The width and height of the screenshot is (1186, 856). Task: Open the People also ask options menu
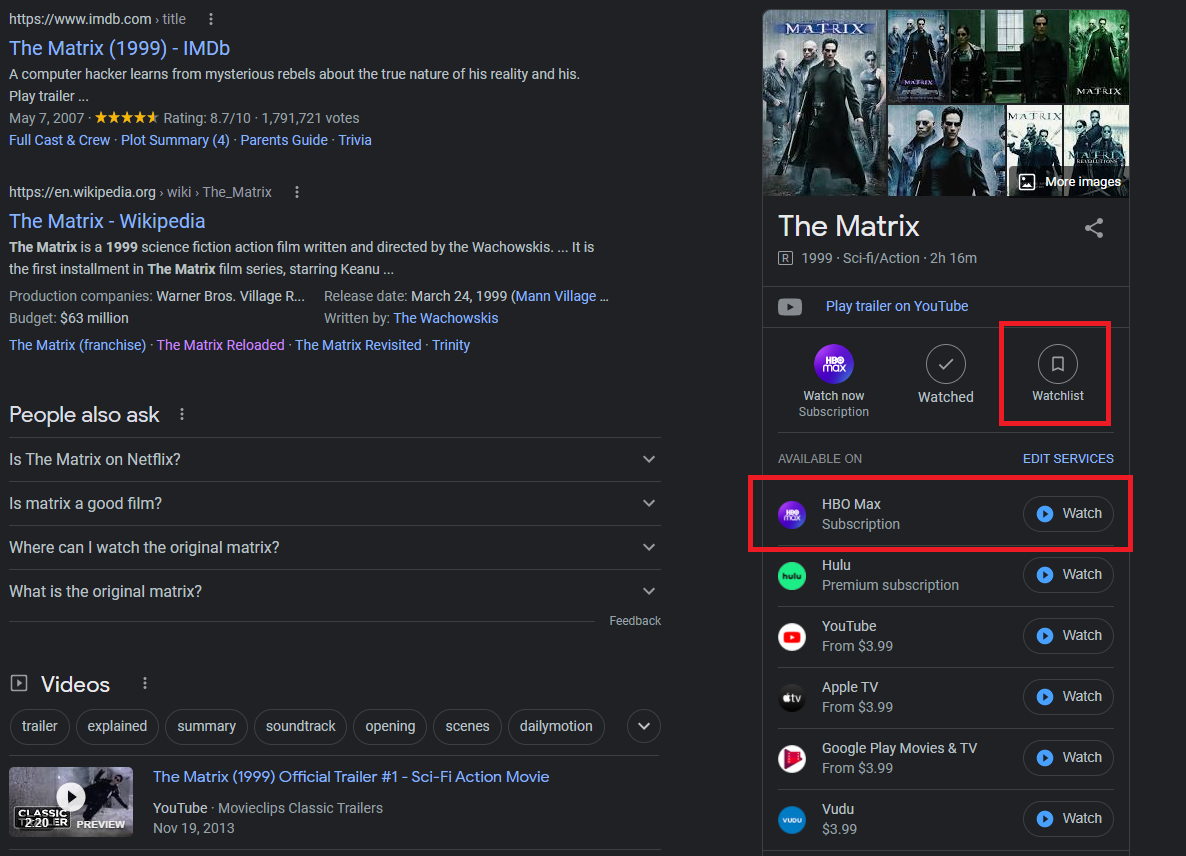coord(182,414)
